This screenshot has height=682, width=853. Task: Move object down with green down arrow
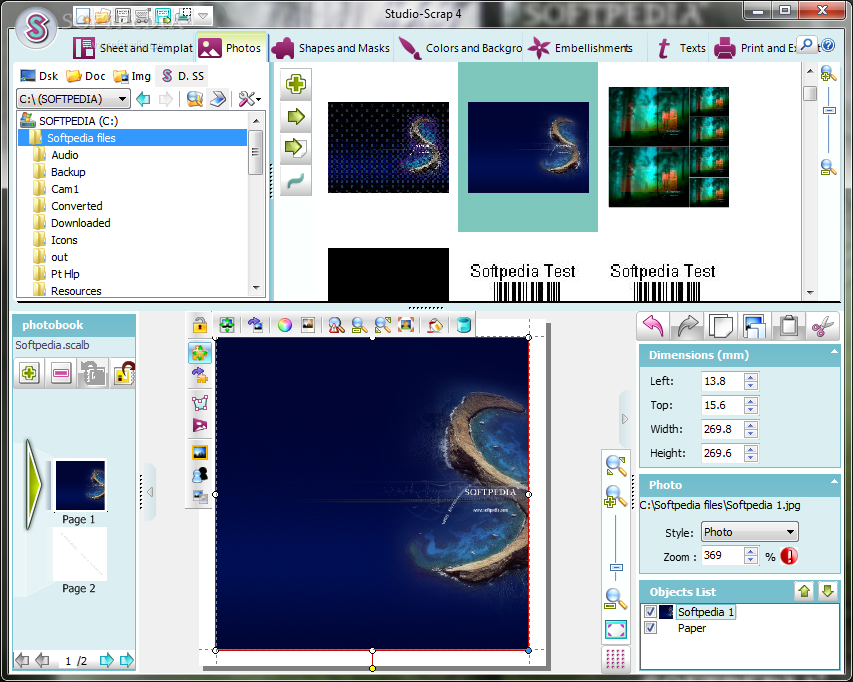coord(827,591)
